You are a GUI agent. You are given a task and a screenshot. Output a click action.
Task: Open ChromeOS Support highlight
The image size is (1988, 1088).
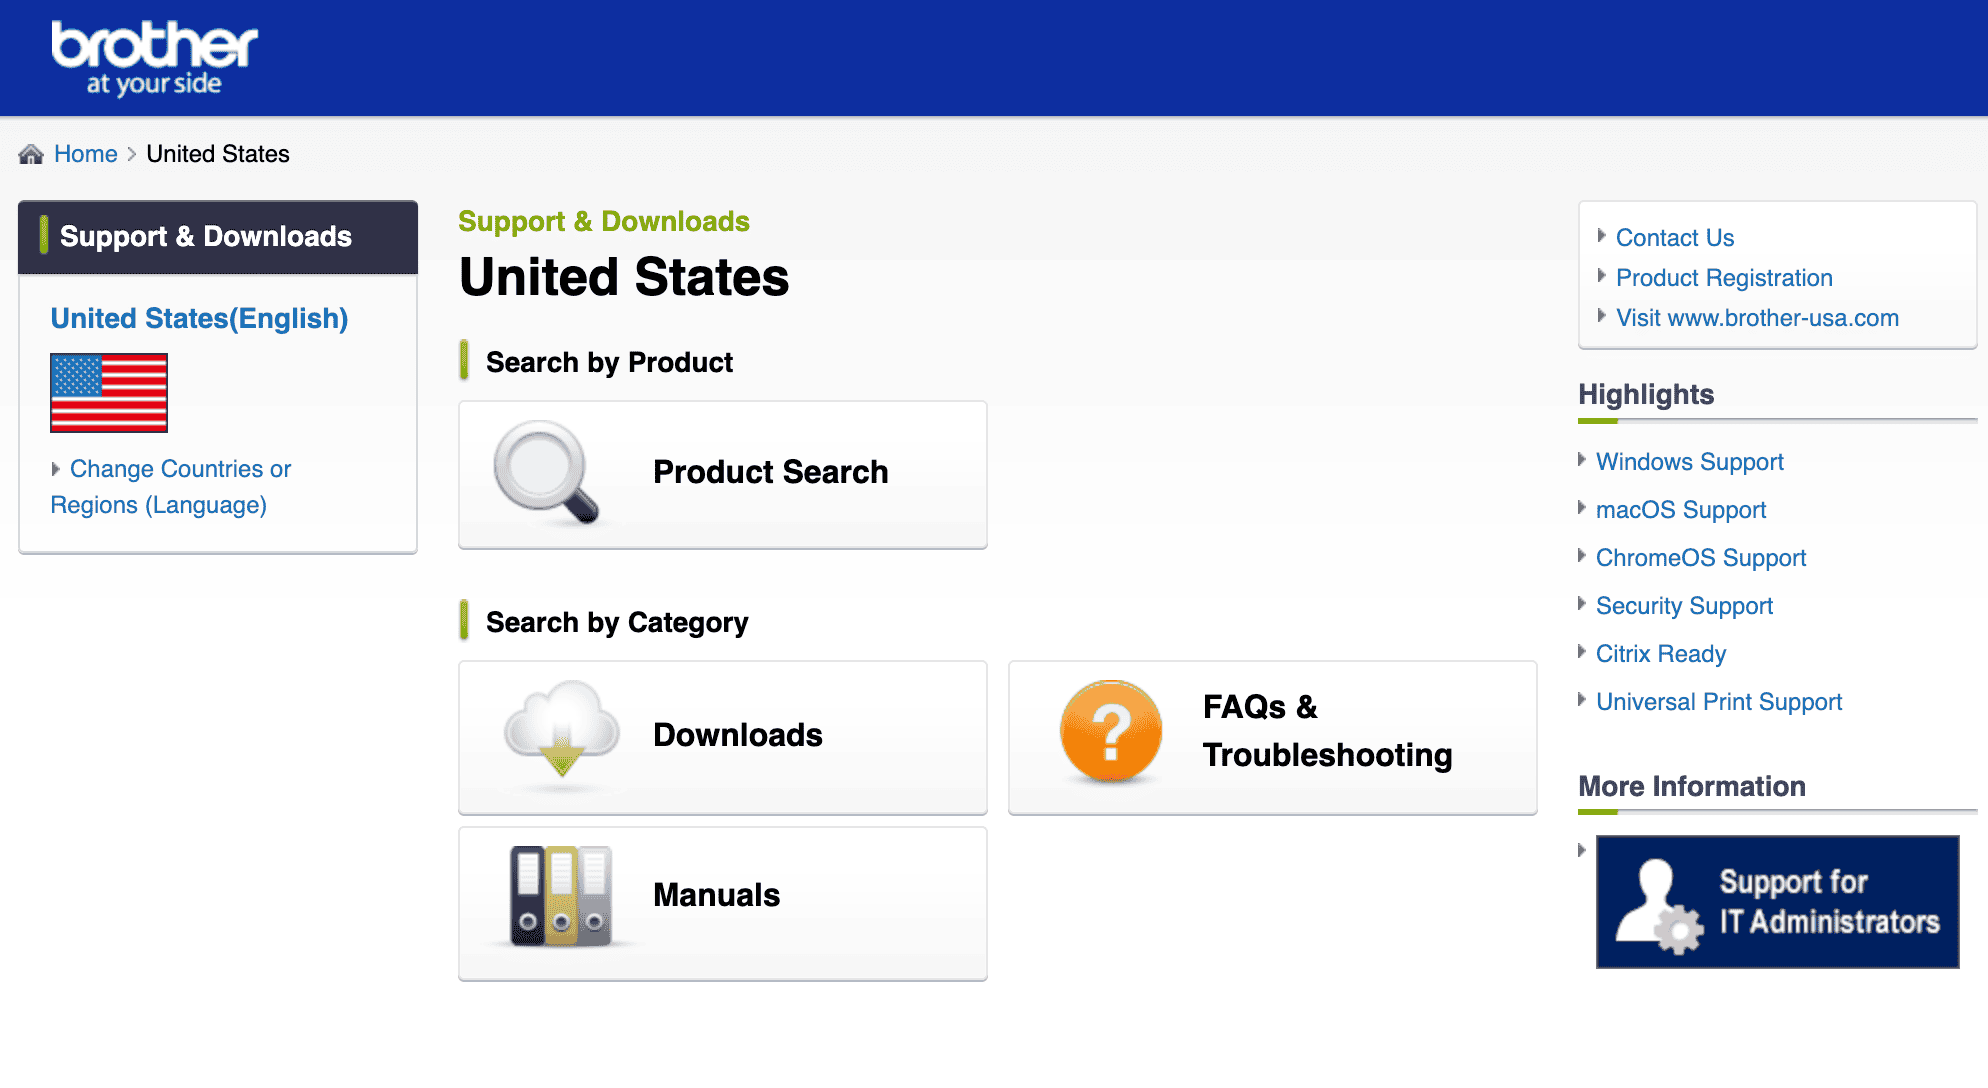1701,558
